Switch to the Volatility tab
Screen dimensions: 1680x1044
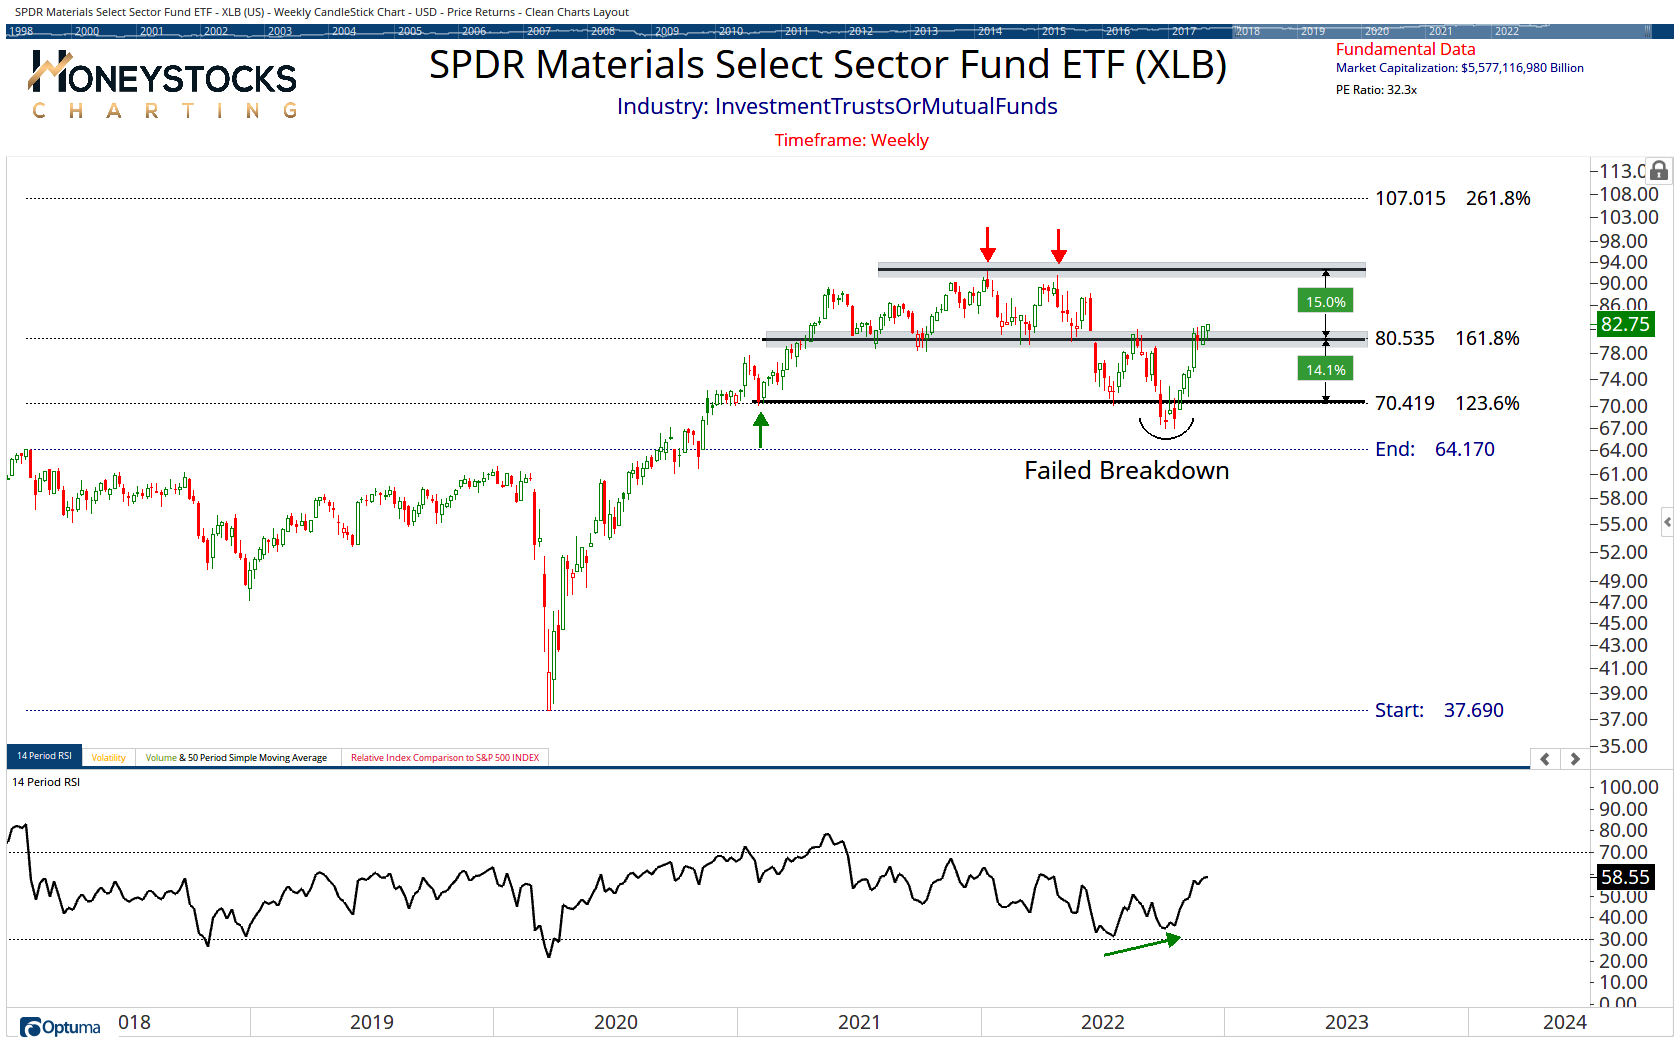tap(108, 758)
